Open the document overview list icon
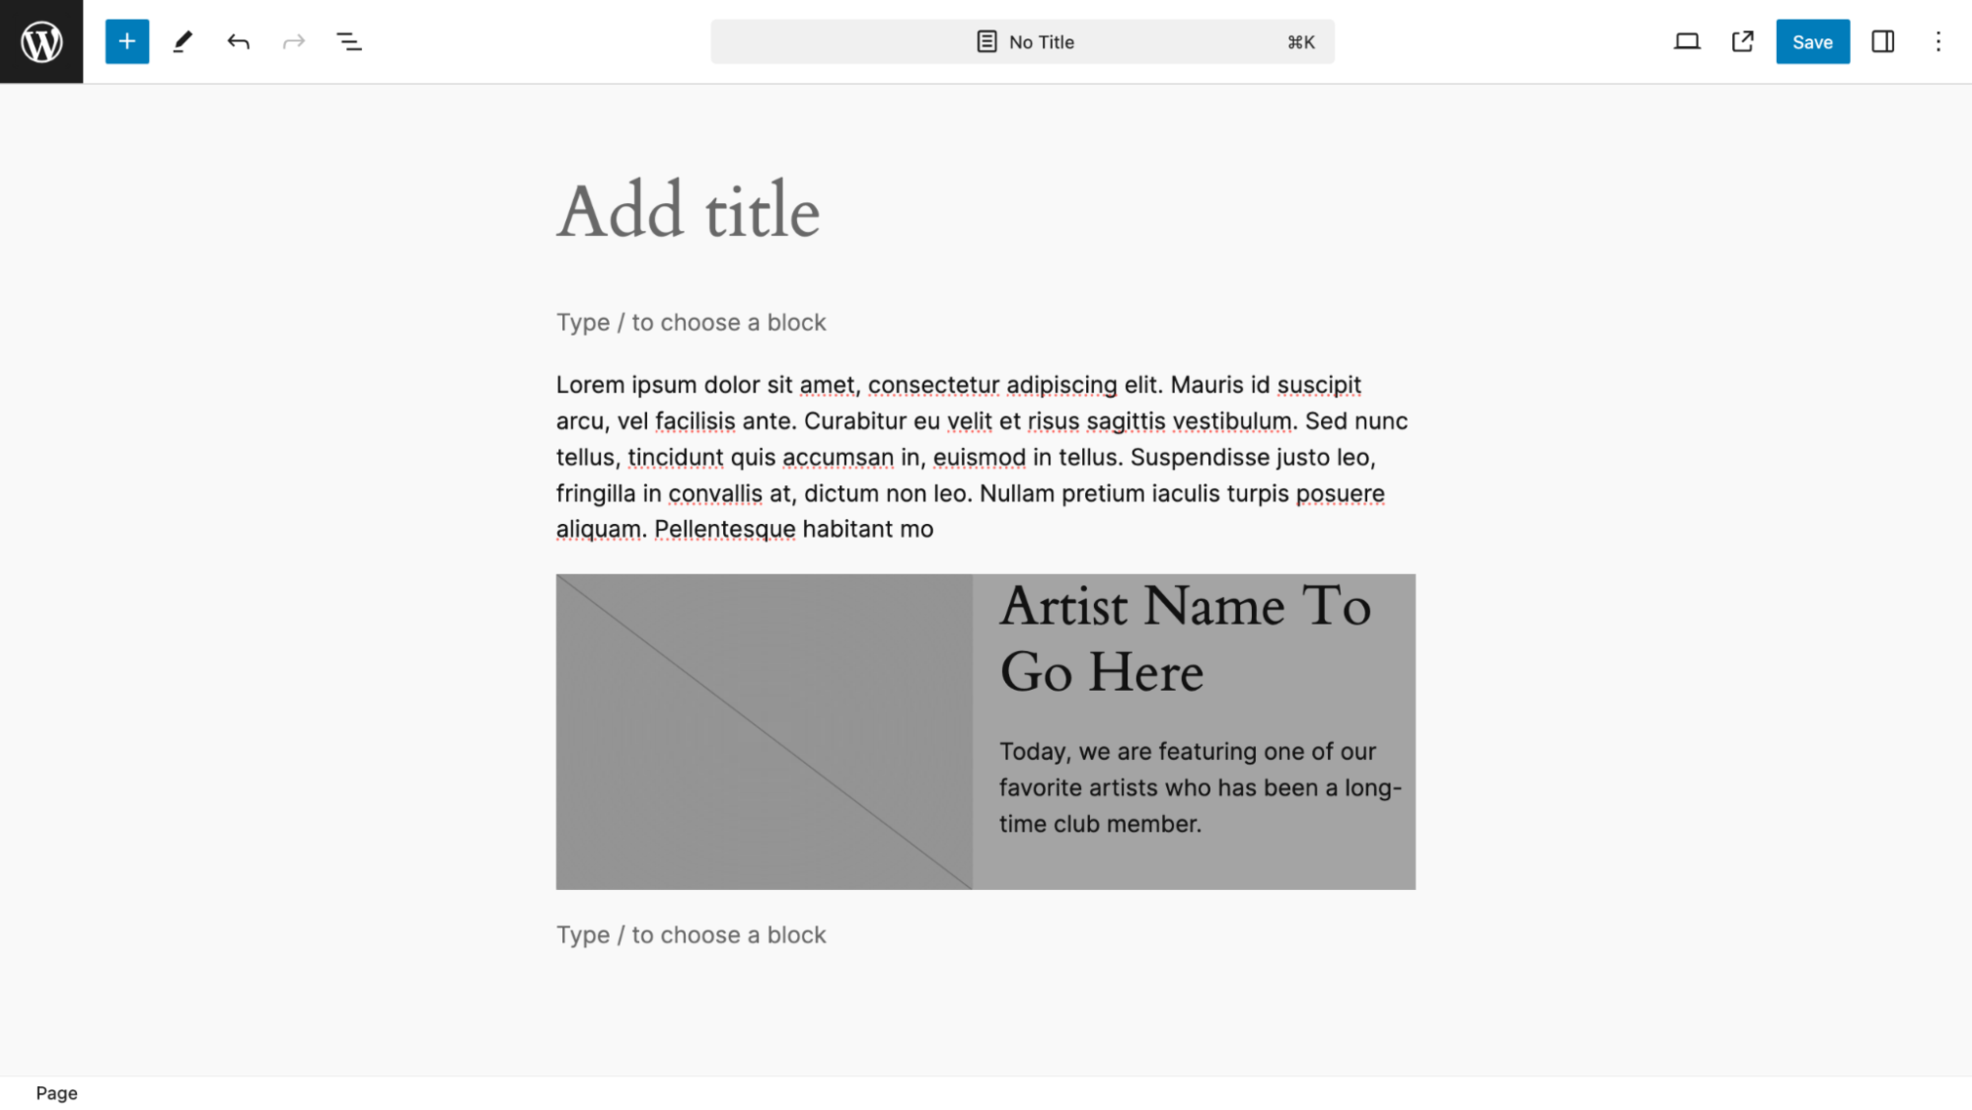1972x1110 pixels. [351, 41]
